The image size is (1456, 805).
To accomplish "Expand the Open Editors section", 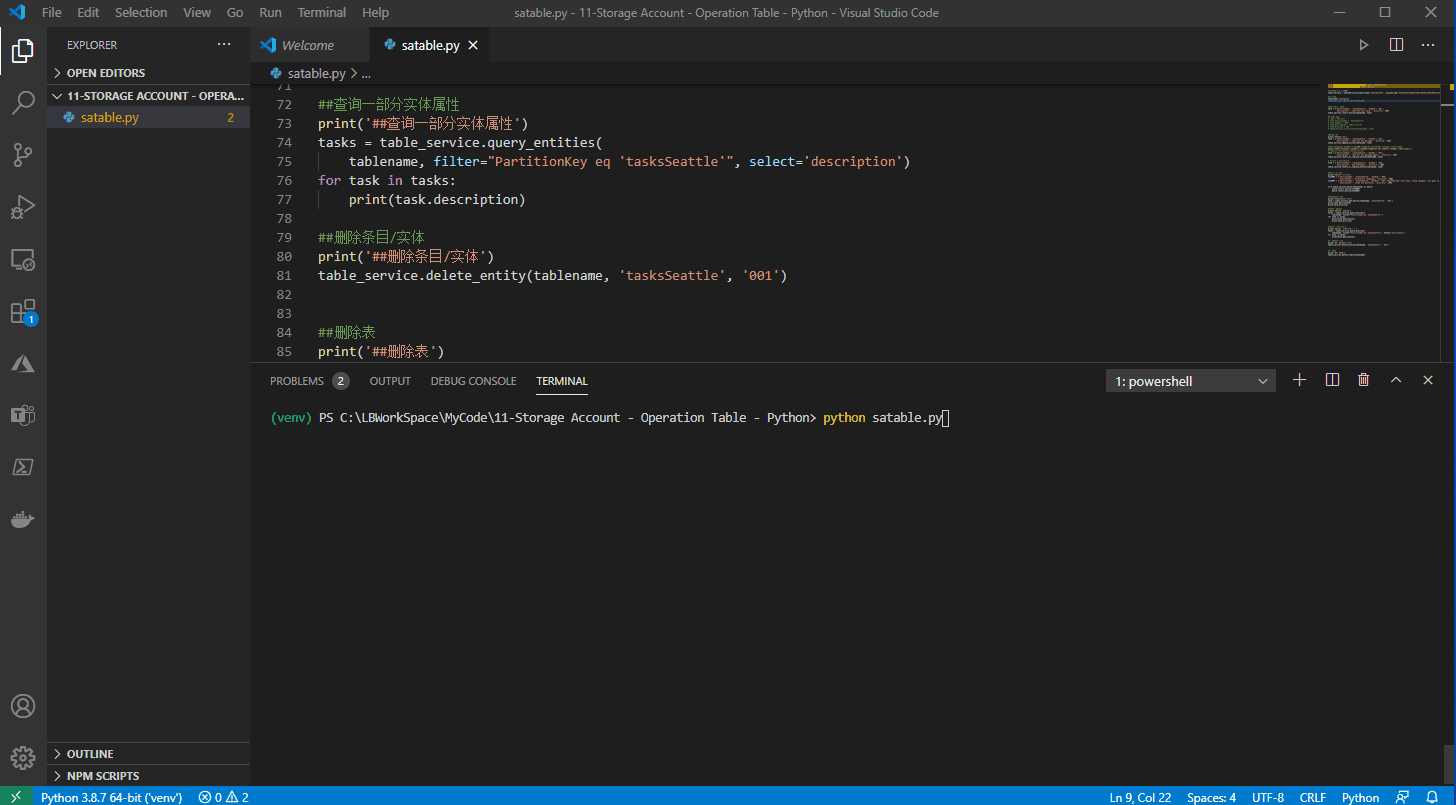I will pos(105,73).
